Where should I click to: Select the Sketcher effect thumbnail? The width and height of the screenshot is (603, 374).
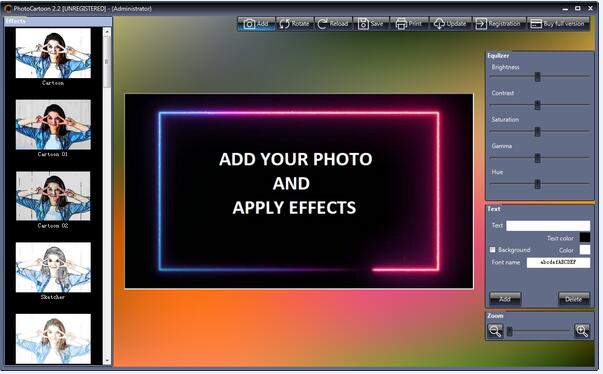tap(53, 267)
